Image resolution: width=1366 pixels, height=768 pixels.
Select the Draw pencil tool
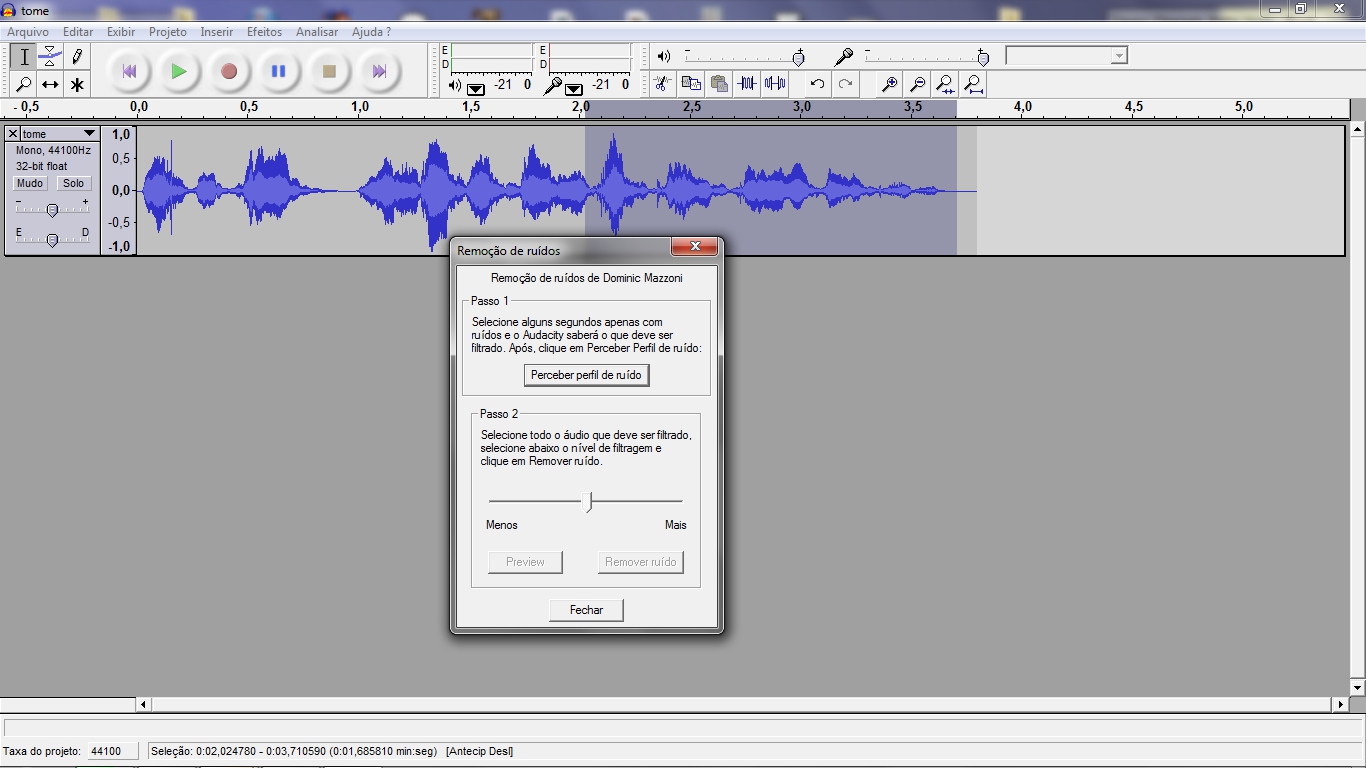coord(77,57)
